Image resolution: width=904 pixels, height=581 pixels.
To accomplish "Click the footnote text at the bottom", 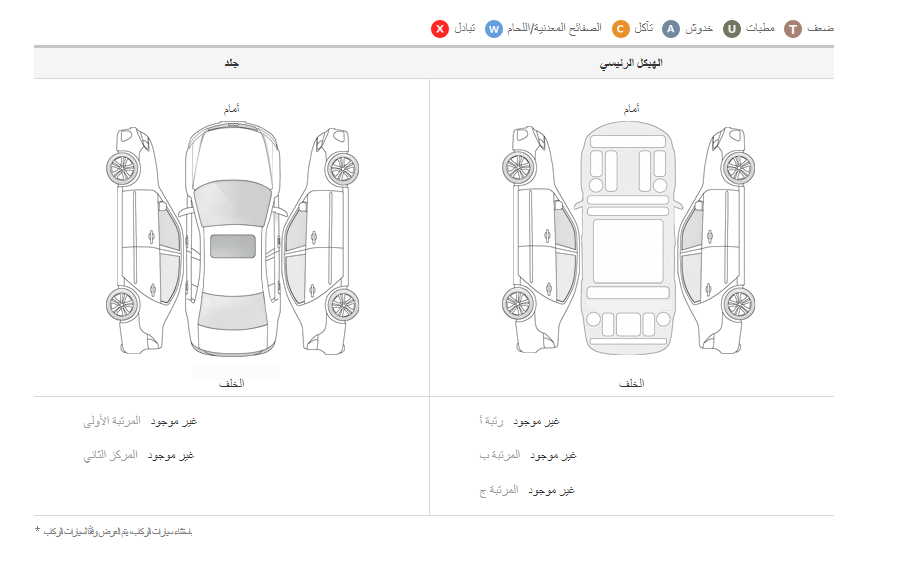I will click(x=116, y=530).
